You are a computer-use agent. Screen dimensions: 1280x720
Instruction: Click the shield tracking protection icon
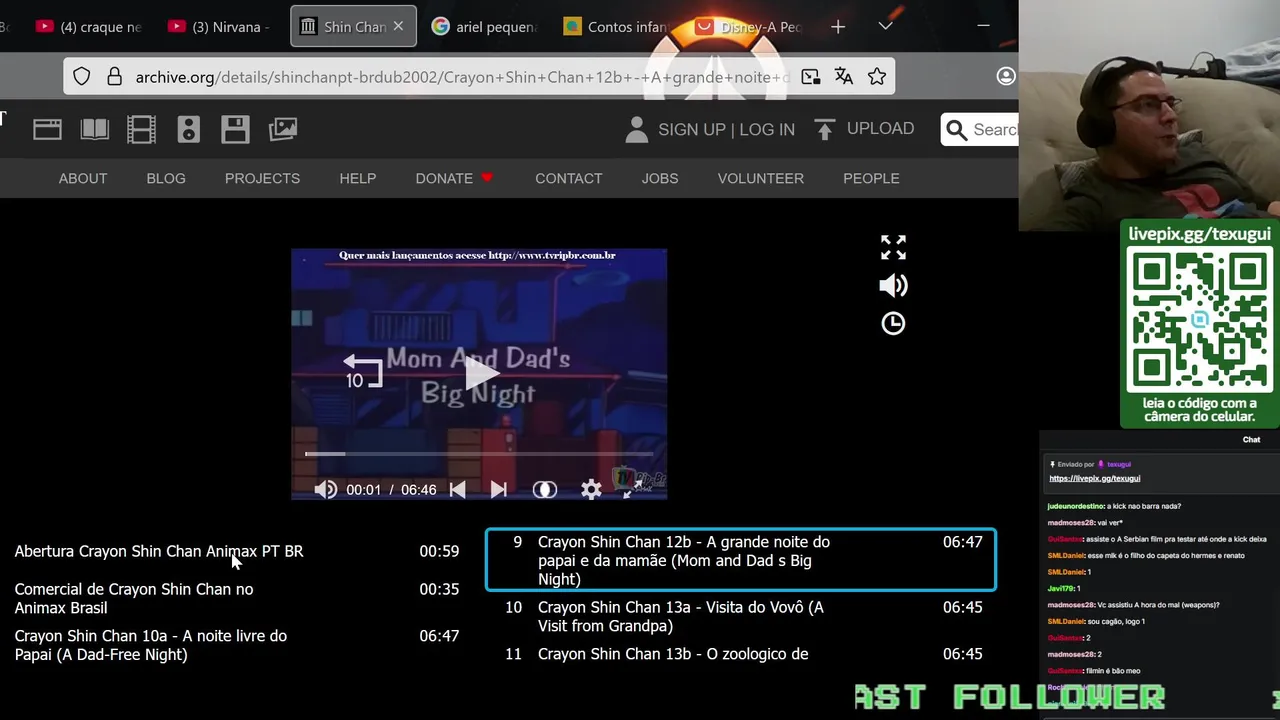(82, 77)
